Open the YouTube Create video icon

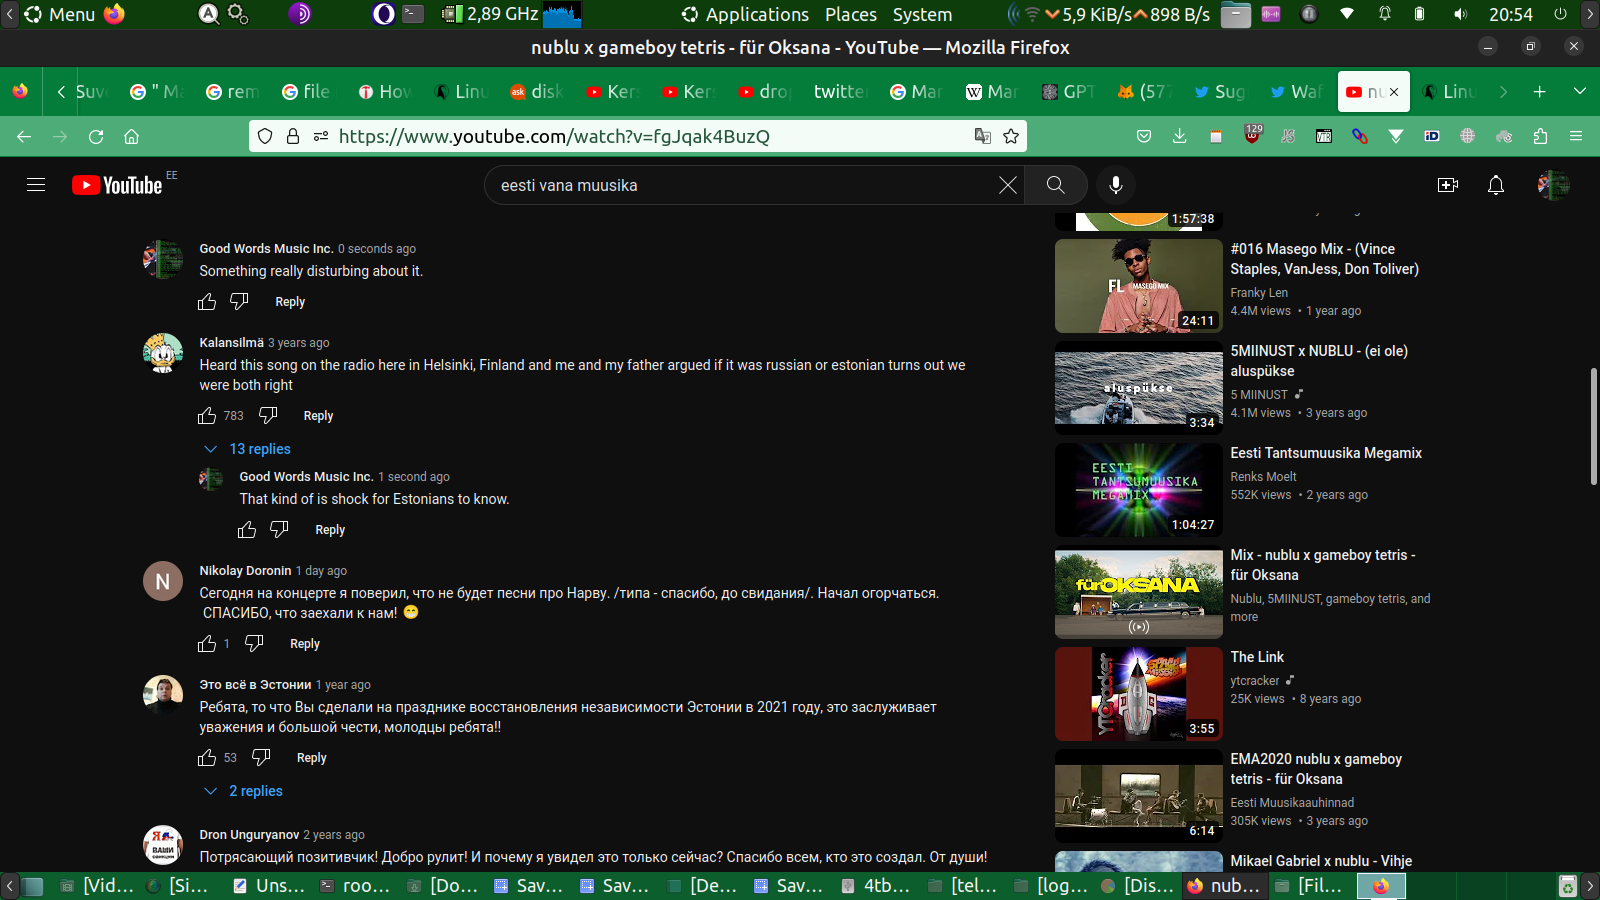(x=1448, y=185)
